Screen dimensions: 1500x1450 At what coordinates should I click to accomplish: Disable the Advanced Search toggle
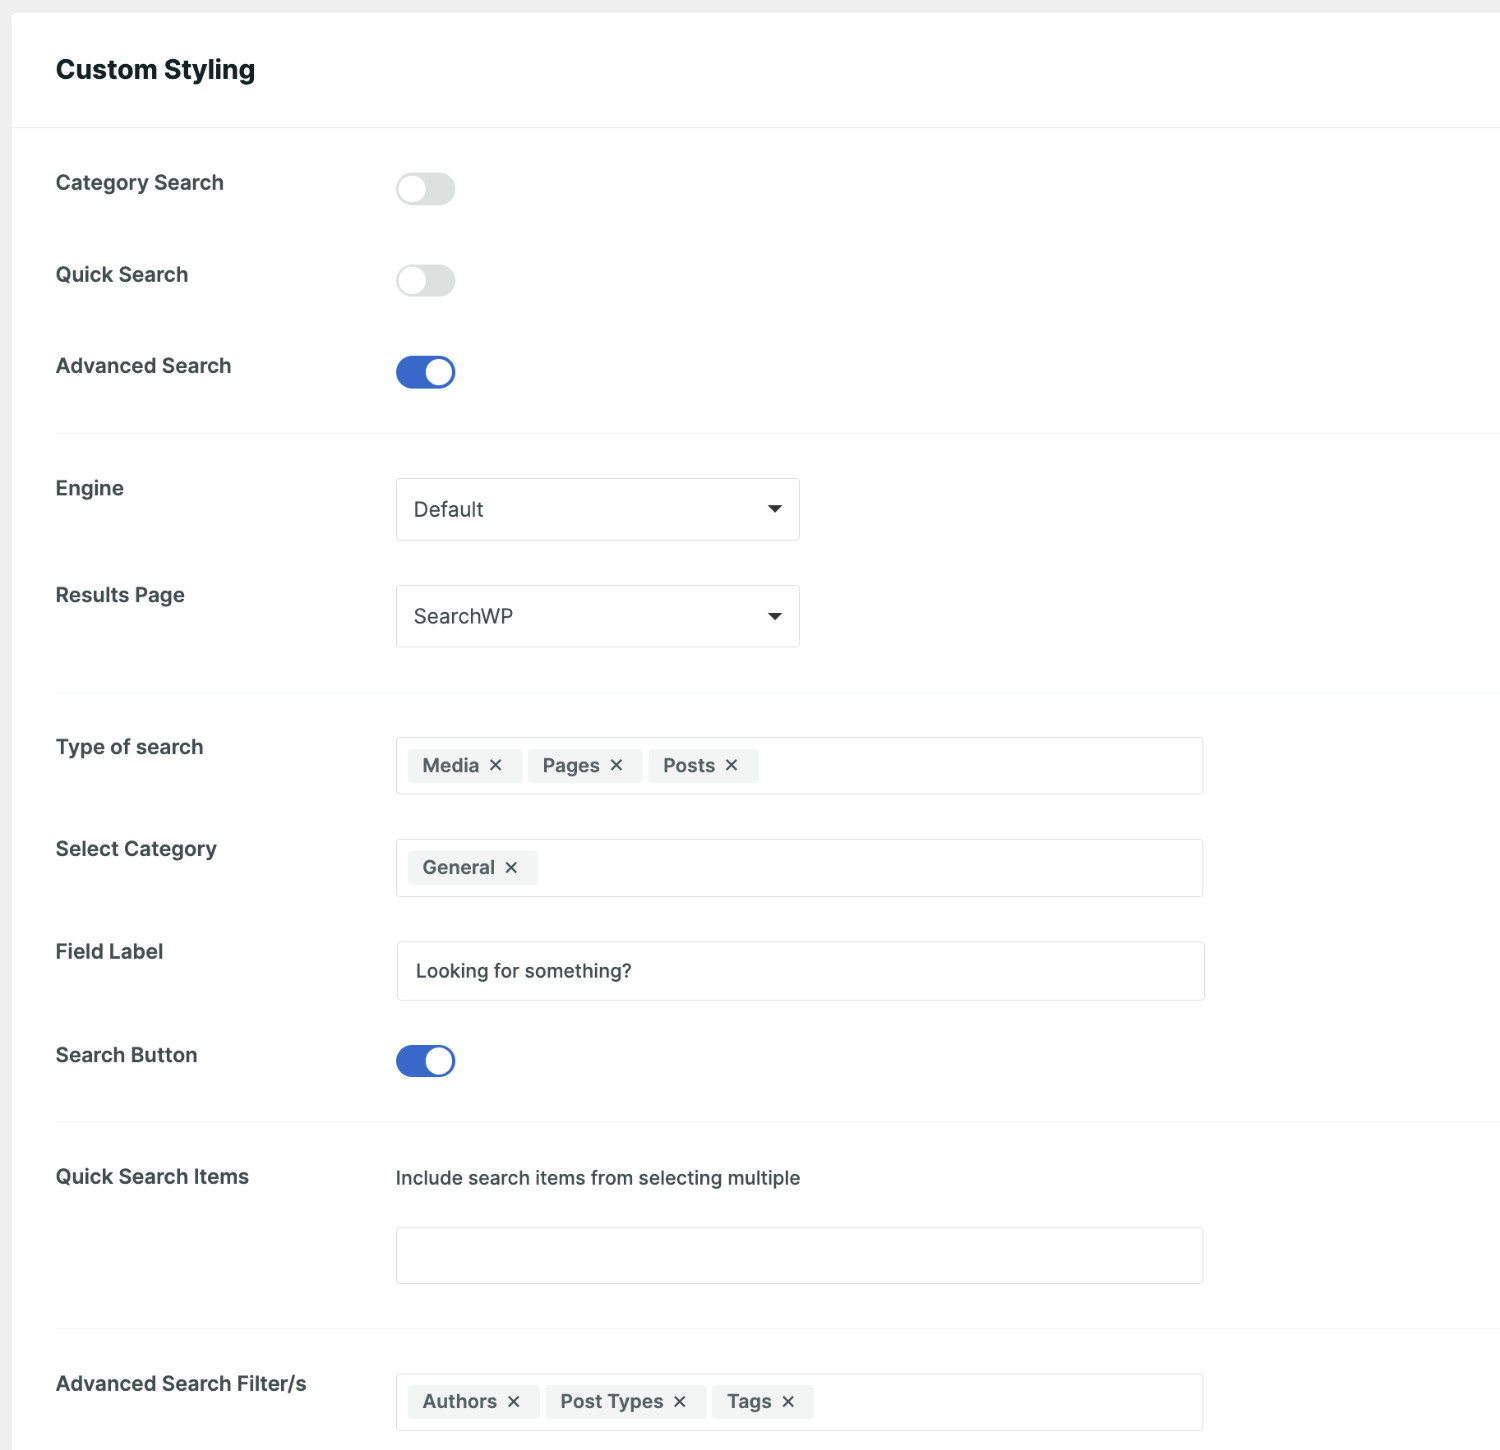tap(425, 372)
